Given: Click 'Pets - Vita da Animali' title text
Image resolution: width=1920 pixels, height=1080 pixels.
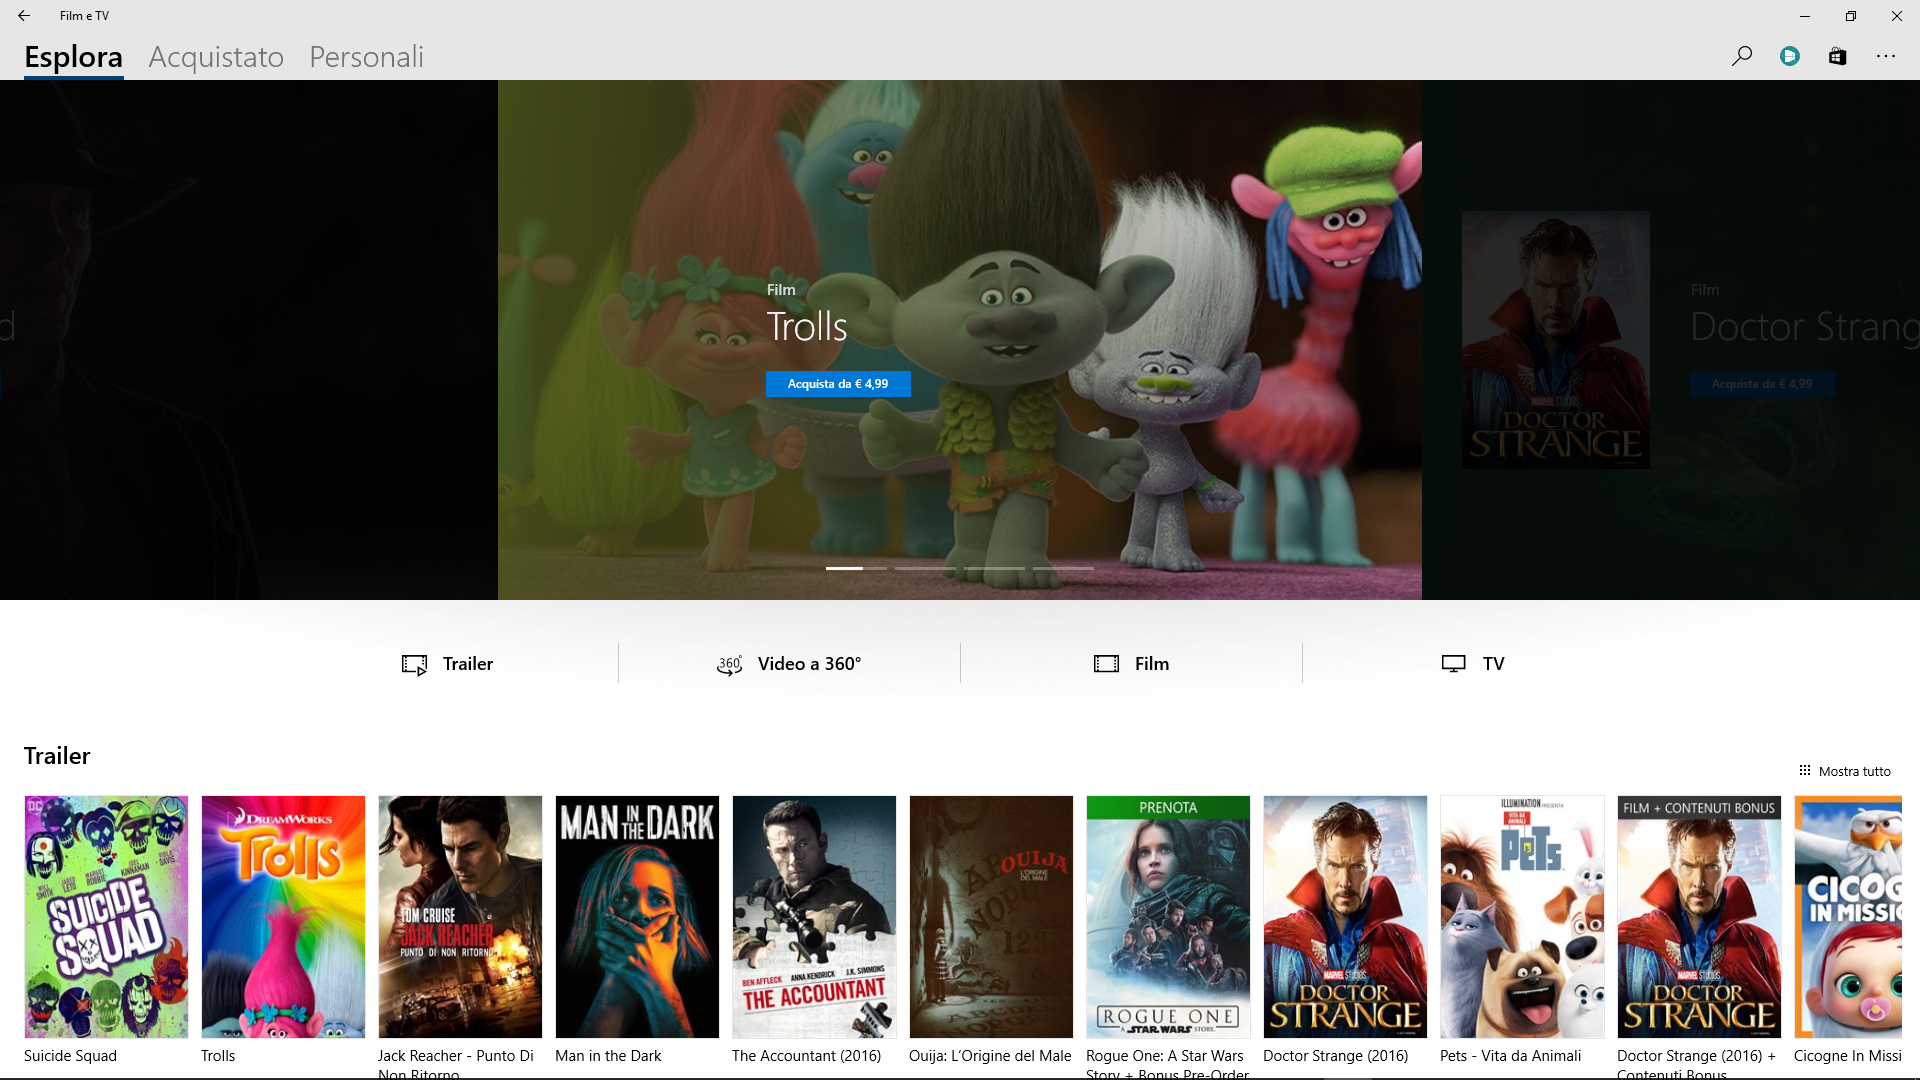Looking at the screenshot, I should [x=1510, y=1056].
